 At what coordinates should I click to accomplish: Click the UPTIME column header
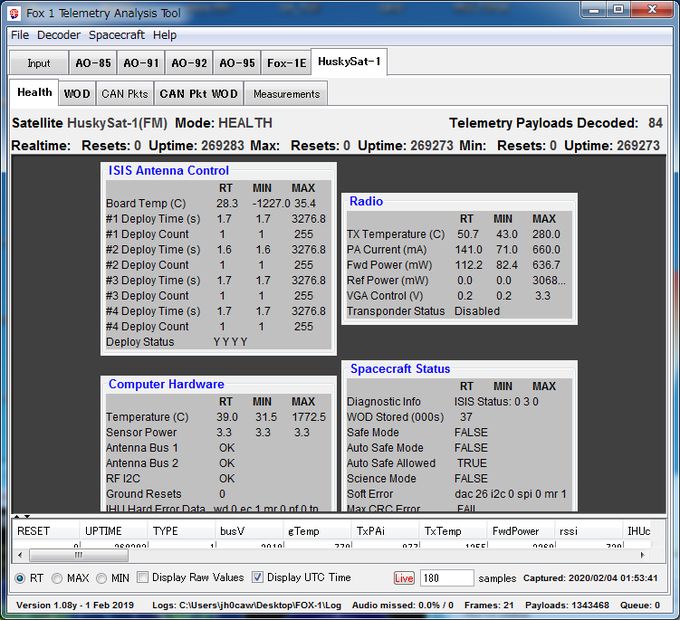pos(113,531)
